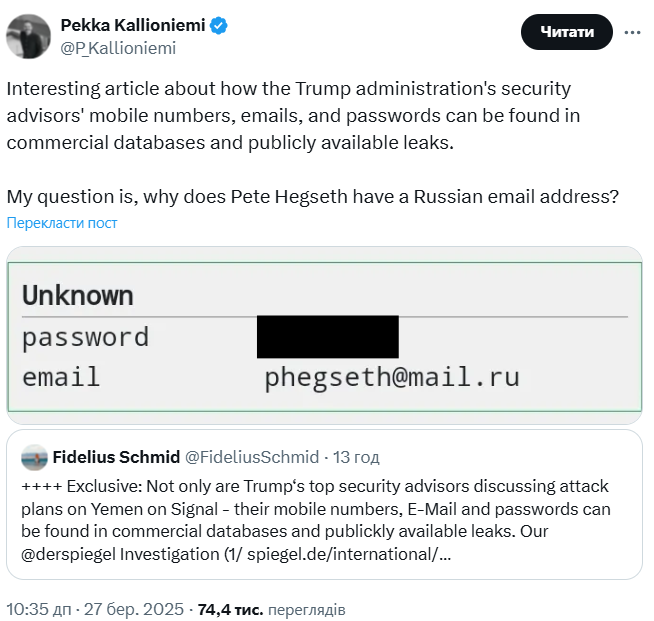654x621 pixels.
Task: Click the spiegel.de/international link
Action: pos(371,553)
